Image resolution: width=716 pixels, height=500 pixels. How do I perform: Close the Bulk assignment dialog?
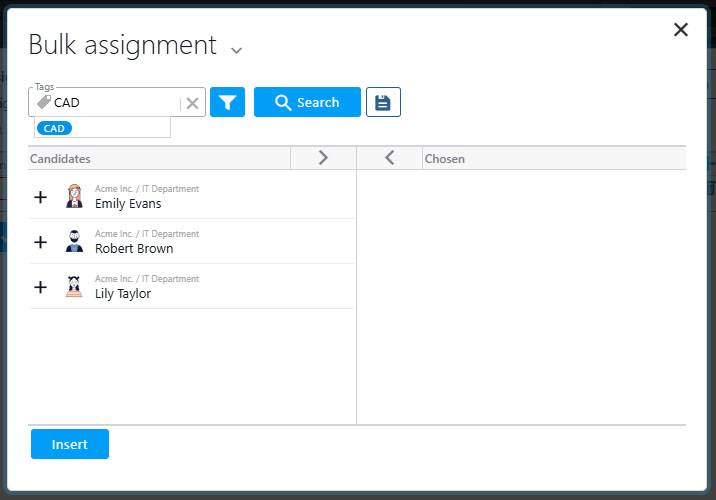tap(681, 30)
